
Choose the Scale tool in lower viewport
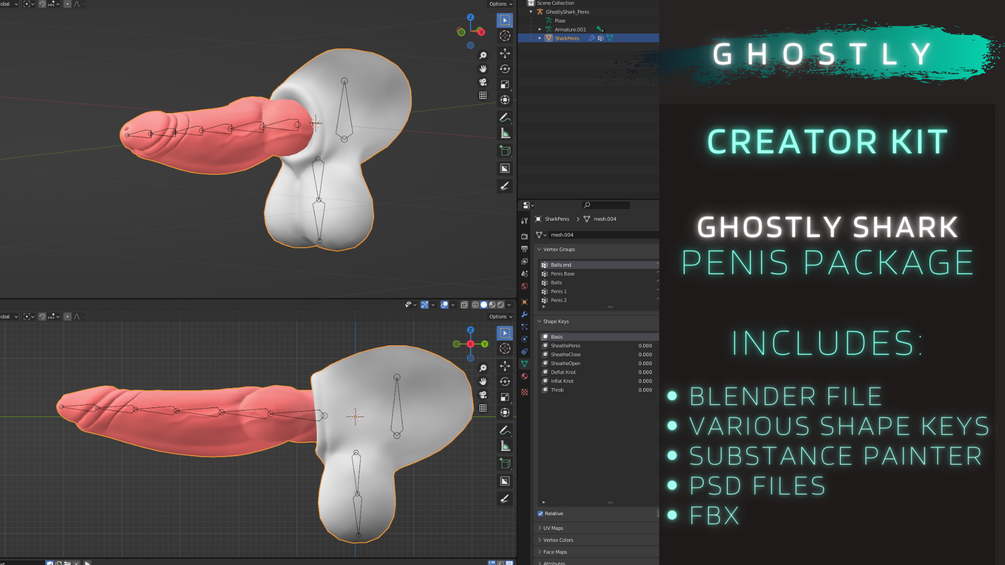tap(505, 397)
